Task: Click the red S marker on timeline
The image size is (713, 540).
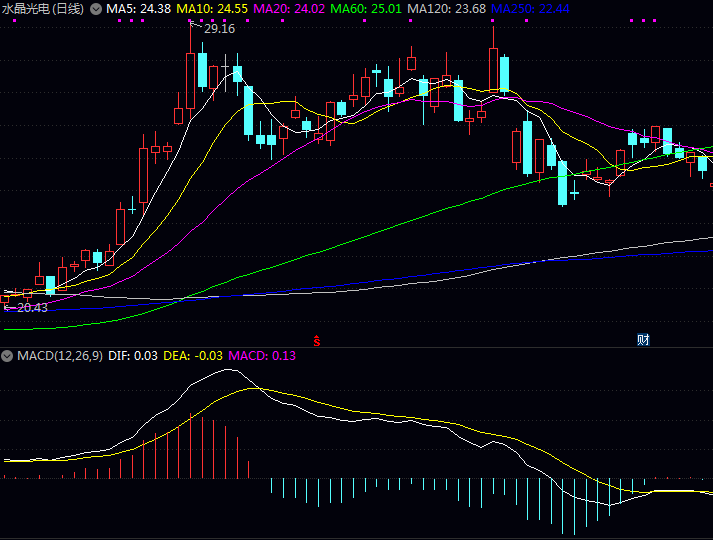Action: tap(317, 340)
